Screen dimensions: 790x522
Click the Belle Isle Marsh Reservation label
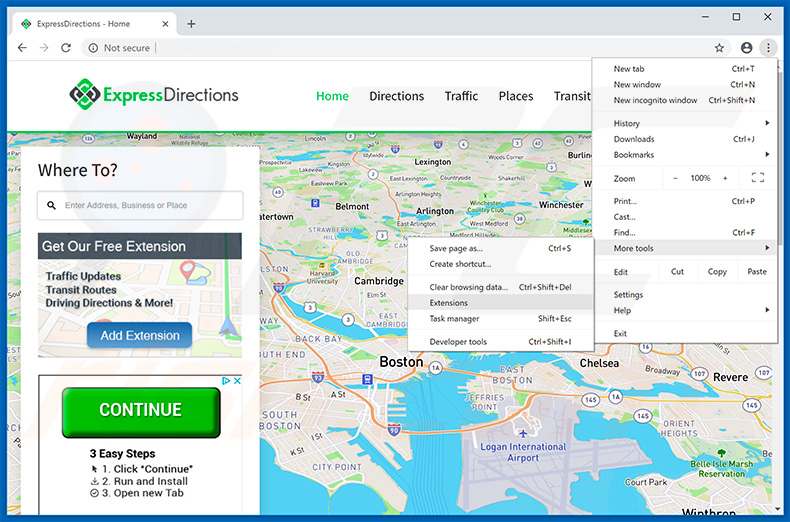pyautogui.click(x=722, y=469)
